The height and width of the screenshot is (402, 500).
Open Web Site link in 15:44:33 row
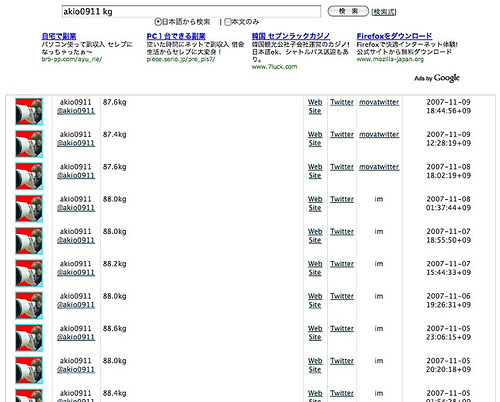pyautogui.click(x=315, y=268)
